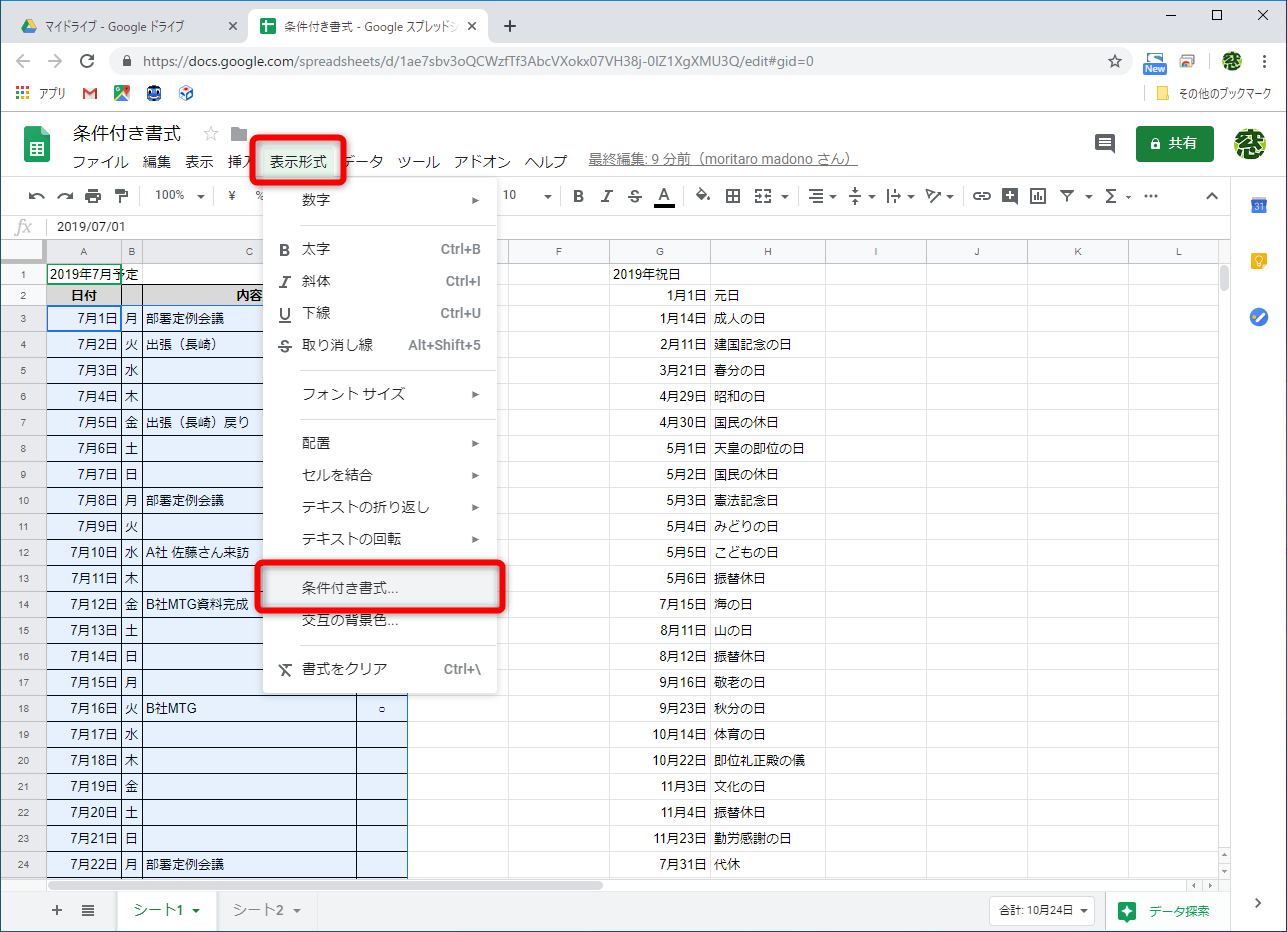Click the 共有 (Share) button
The image size is (1287, 932).
(1174, 143)
